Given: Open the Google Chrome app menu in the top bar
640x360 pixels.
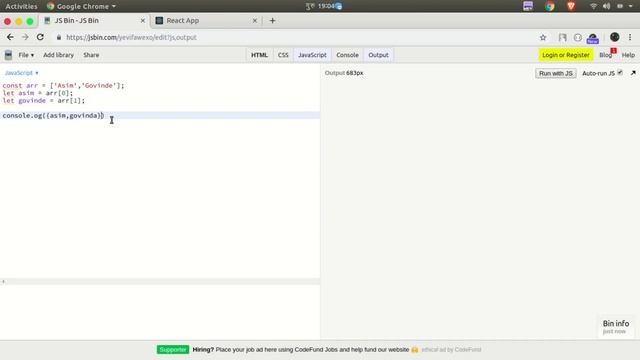Looking at the screenshot, I should point(81,6).
